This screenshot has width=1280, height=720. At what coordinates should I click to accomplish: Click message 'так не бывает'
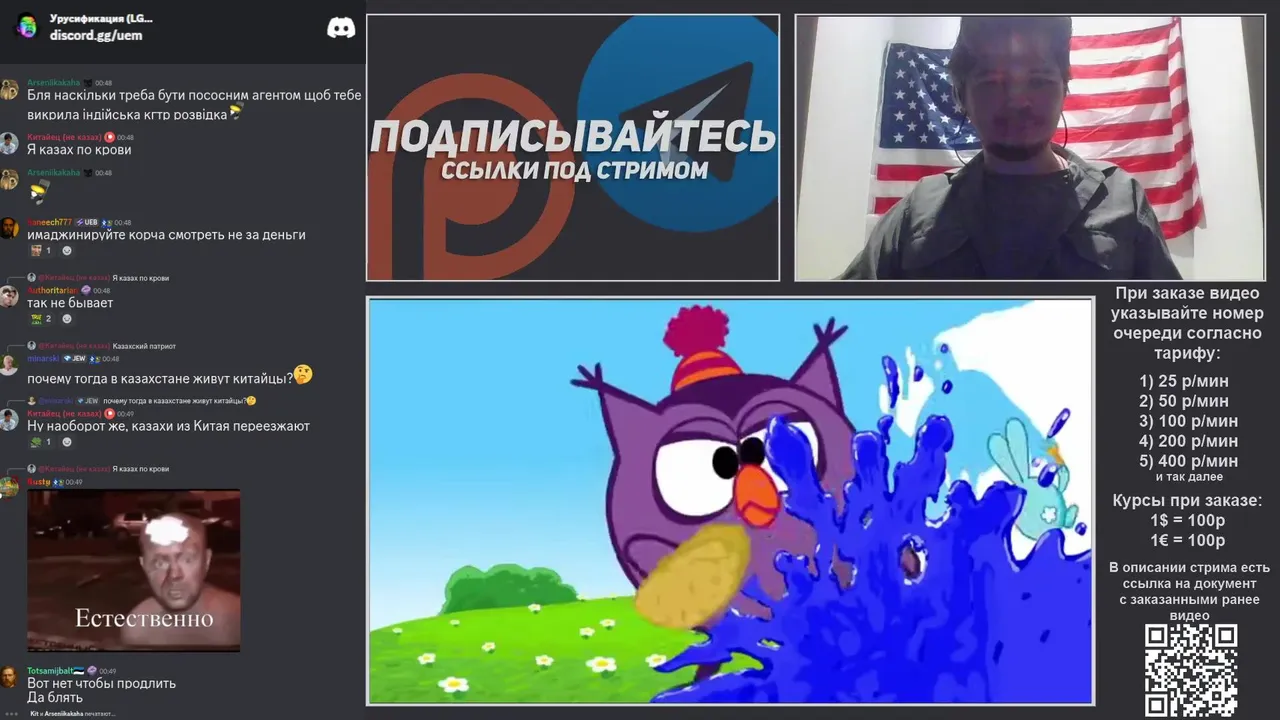[70, 303]
